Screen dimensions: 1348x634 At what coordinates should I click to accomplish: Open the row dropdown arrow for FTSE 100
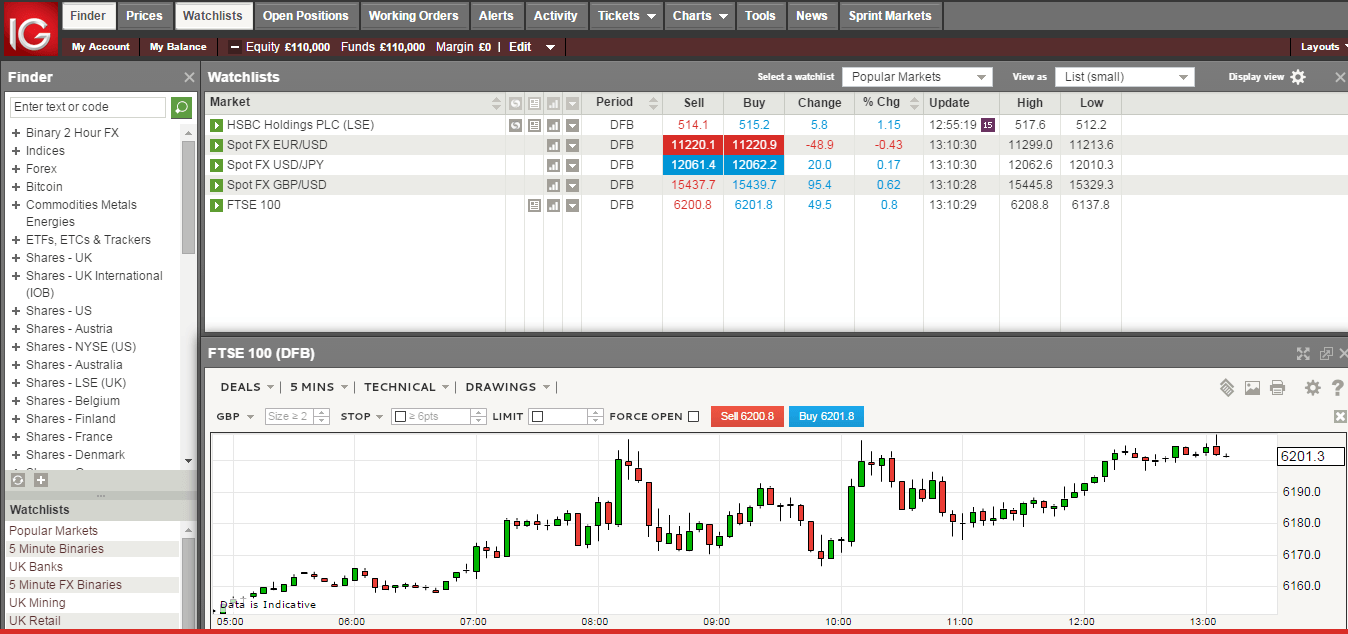[x=572, y=205]
